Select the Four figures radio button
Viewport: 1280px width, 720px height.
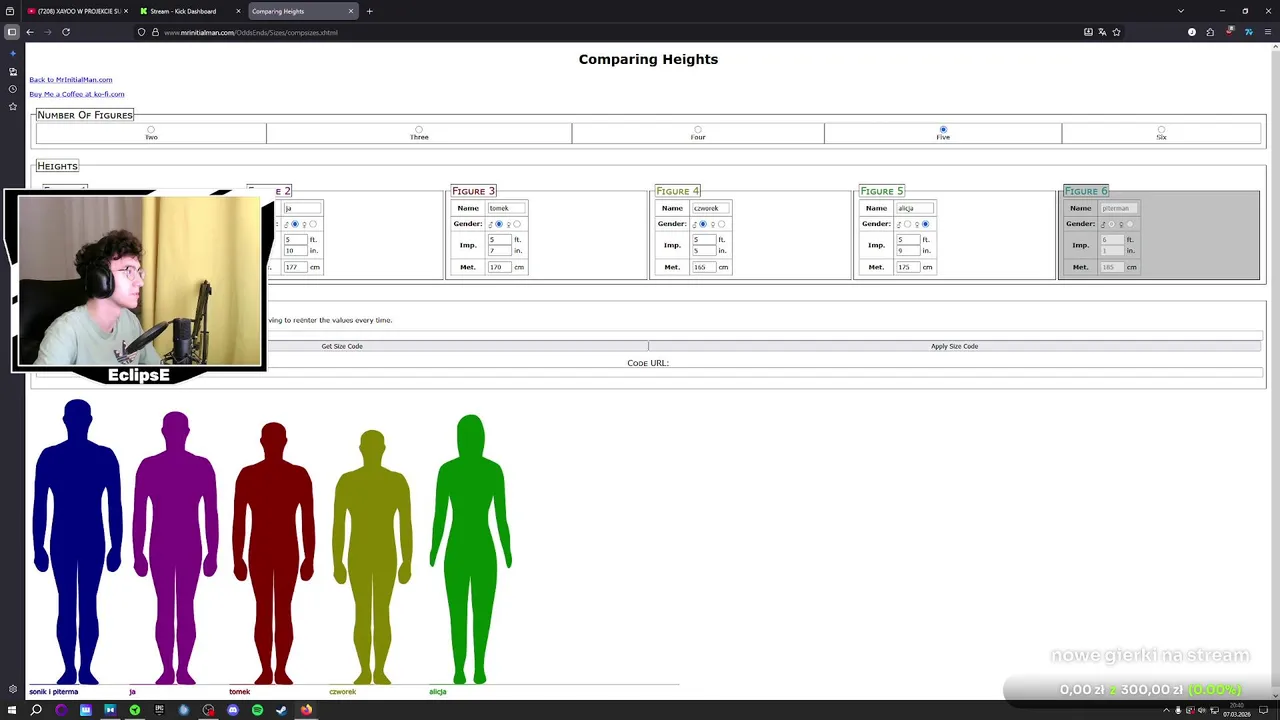pos(698,129)
